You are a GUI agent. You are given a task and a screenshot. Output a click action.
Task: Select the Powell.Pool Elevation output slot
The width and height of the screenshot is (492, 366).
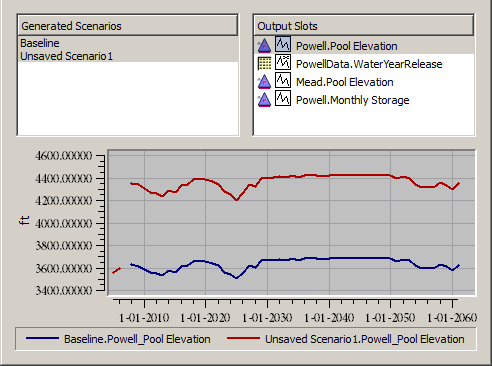(x=364, y=46)
